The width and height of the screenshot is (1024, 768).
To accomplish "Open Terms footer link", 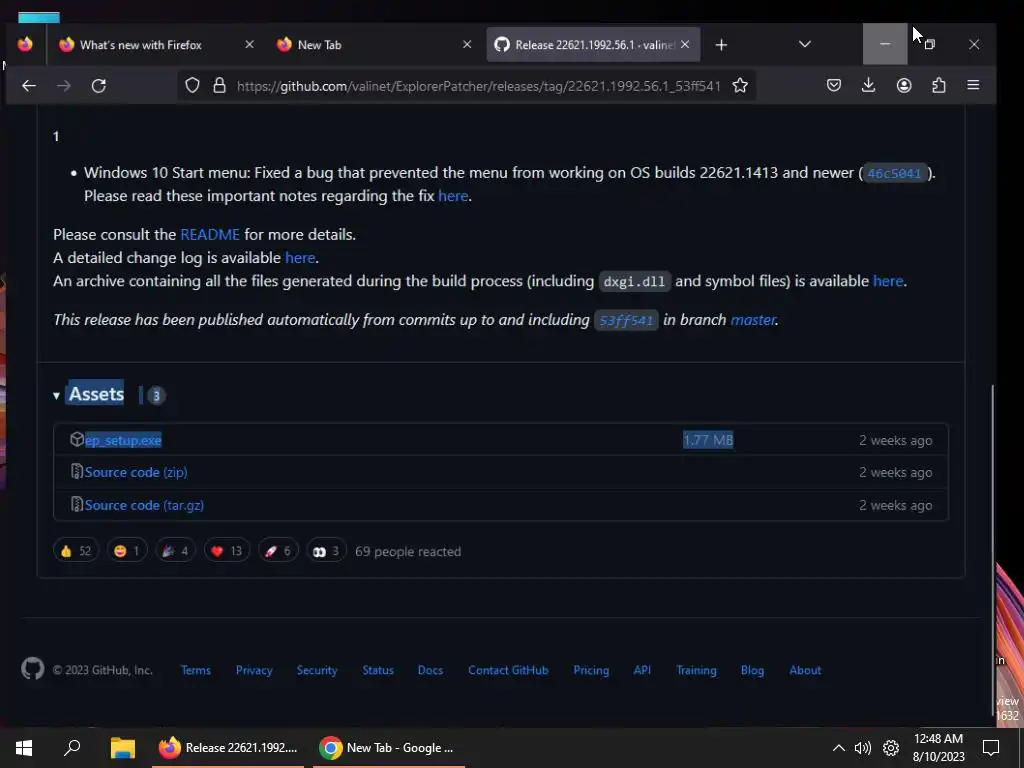I will tap(195, 670).
